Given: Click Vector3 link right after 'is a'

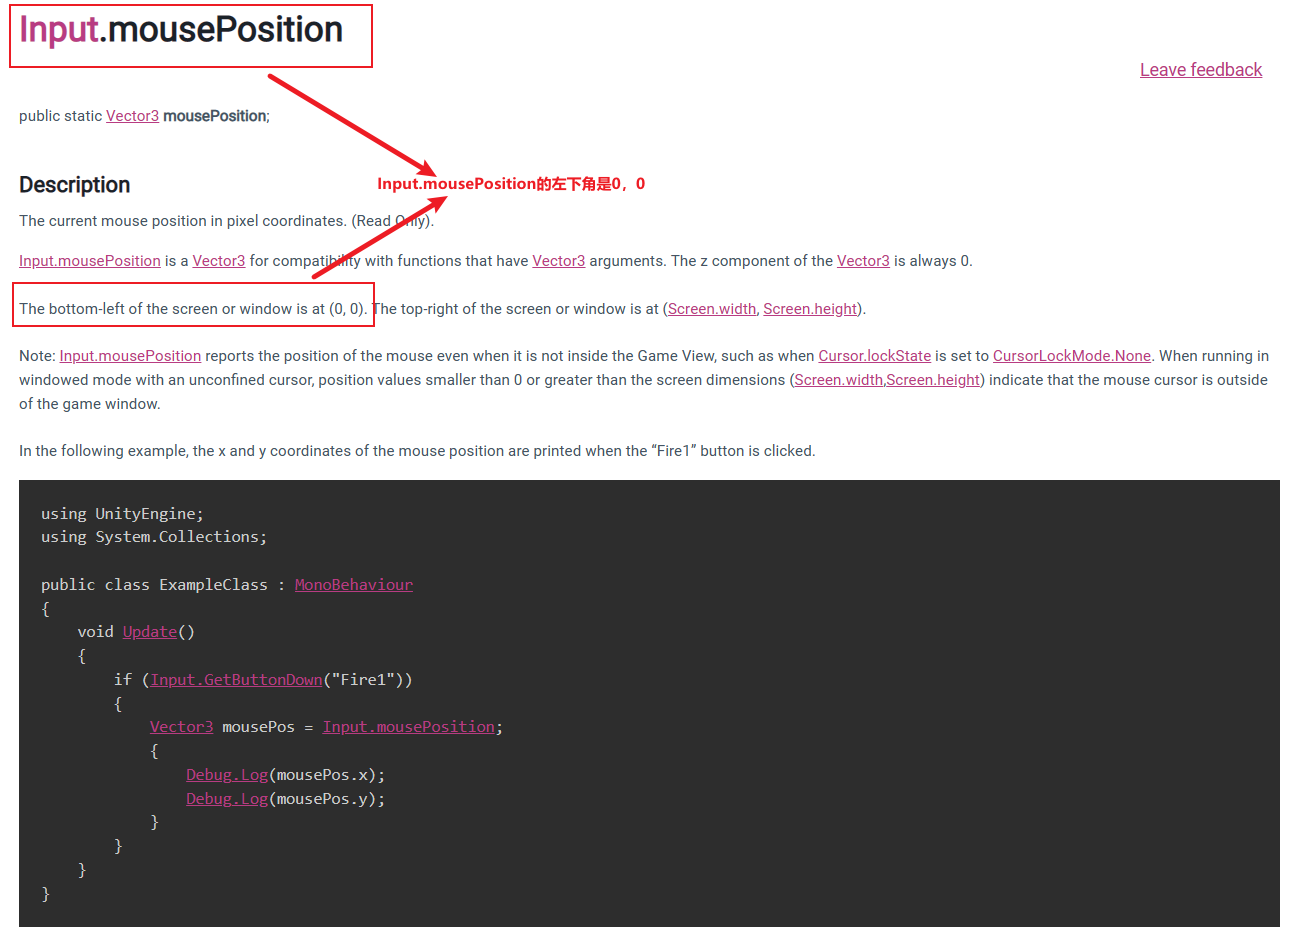Looking at the screenshot, I should pyautogui.click(x=218, y=261).
